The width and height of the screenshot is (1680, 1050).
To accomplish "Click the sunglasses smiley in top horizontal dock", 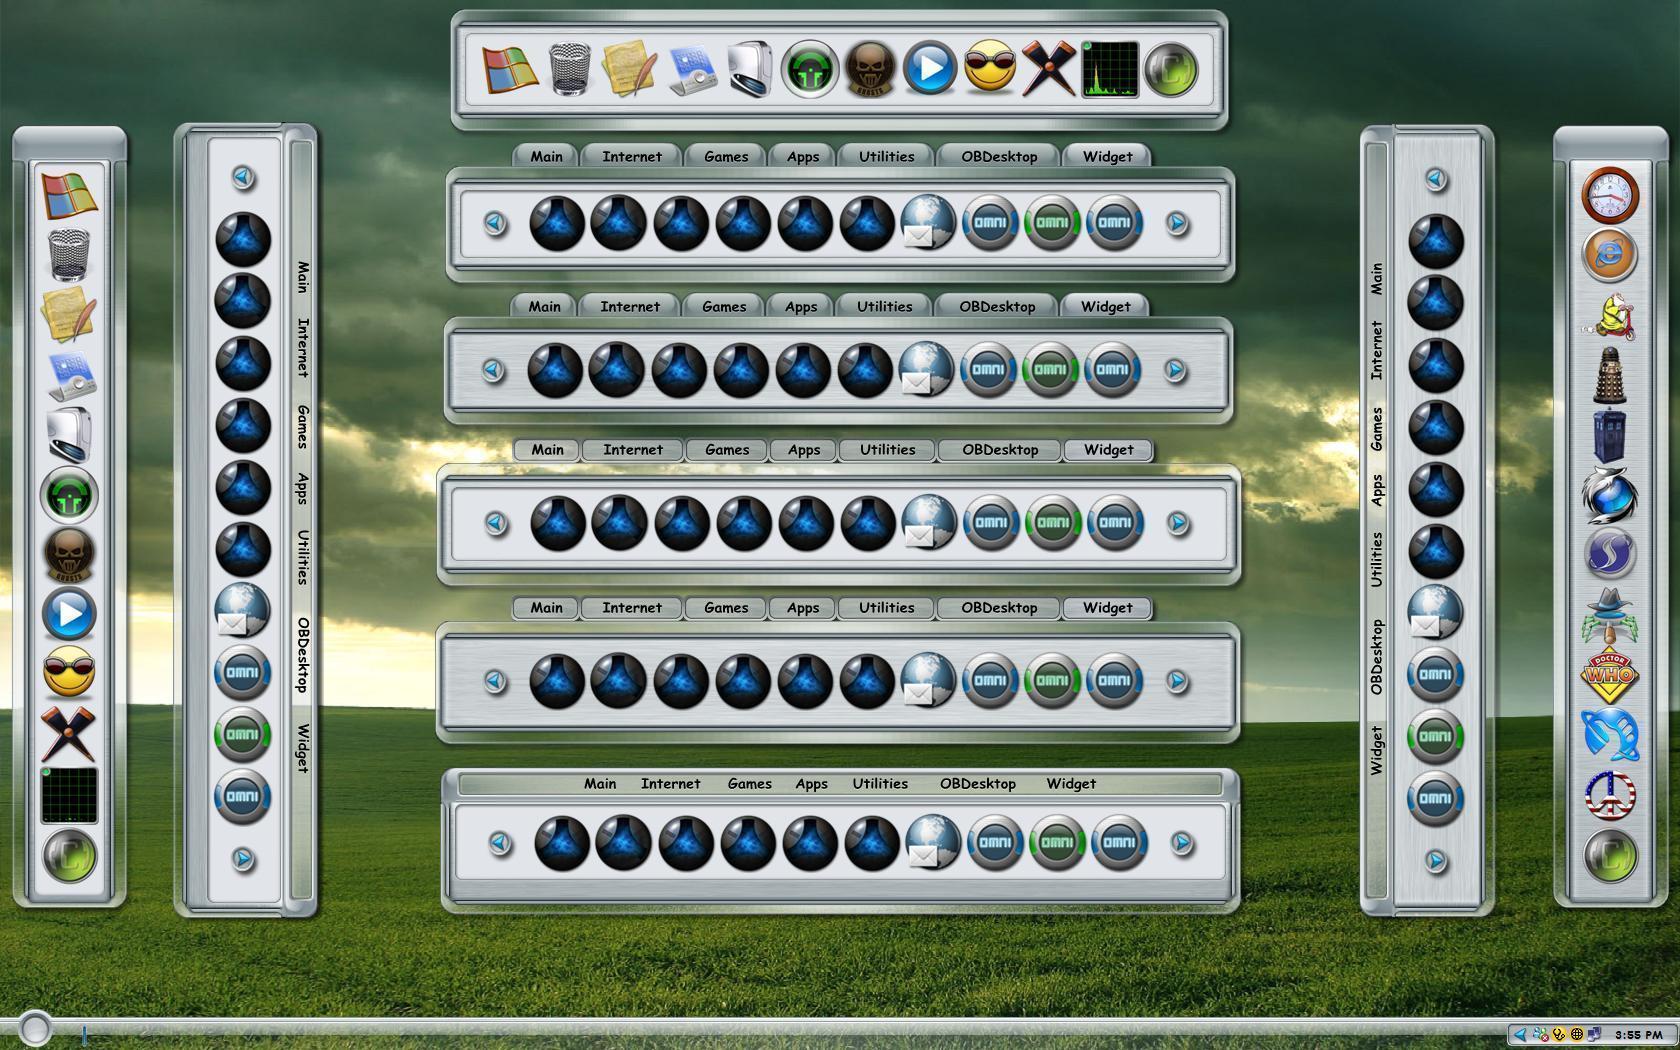I will pos(990,69).
